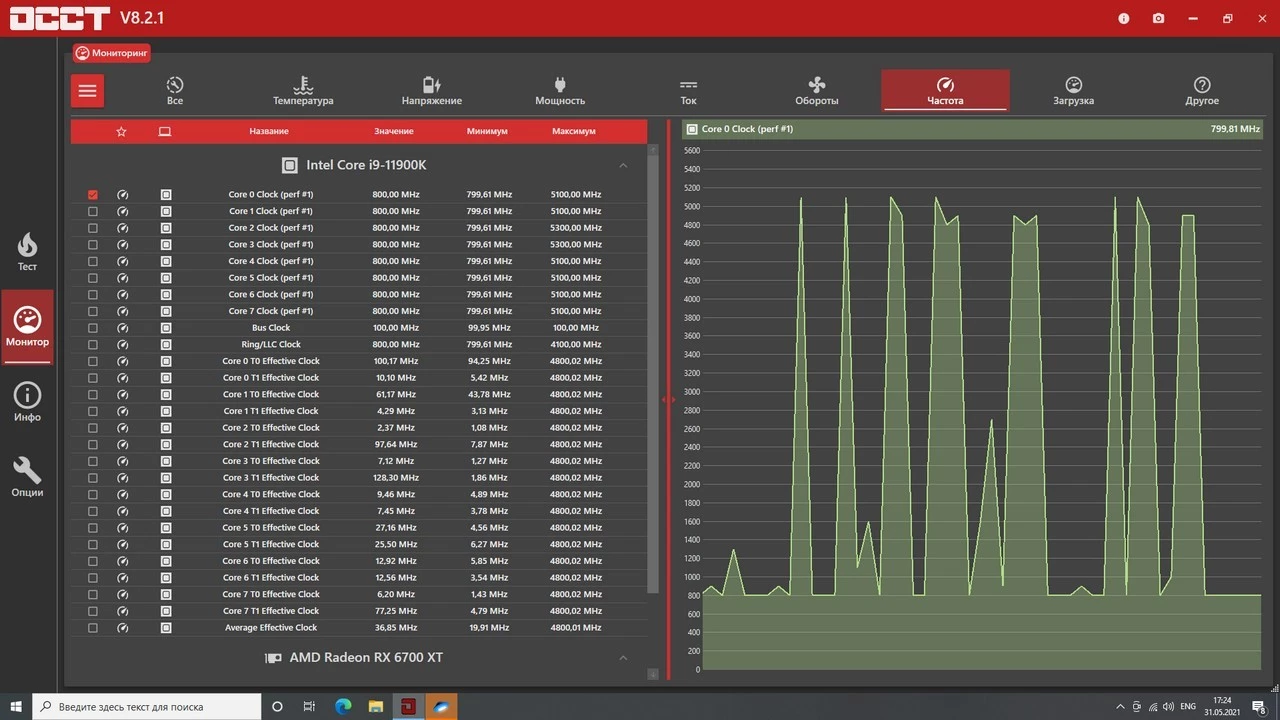
Task: Click chip icon in Ring/LLC Clock row
Action: click(x=166, y=344)
